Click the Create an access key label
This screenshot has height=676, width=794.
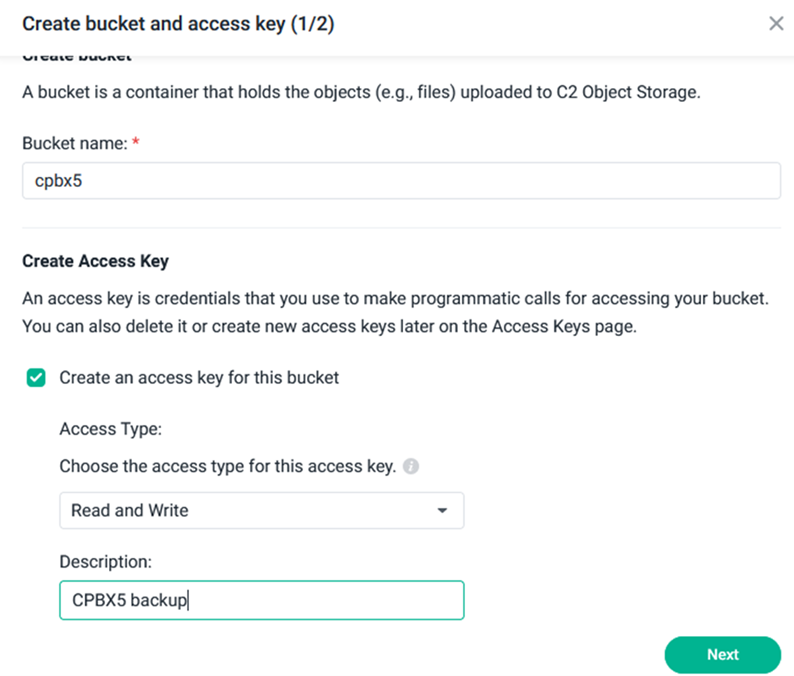pyautogui.click(x=199, y=378)
